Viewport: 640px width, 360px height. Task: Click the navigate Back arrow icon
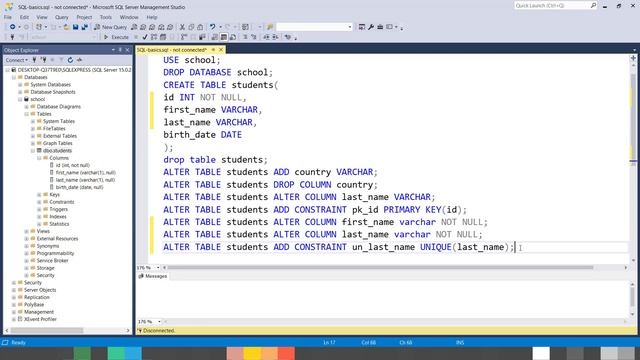click(13, 27)
